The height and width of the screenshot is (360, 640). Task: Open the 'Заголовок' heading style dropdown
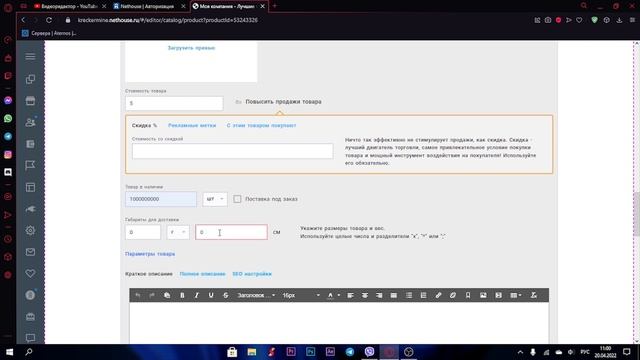tap(256, 295)
